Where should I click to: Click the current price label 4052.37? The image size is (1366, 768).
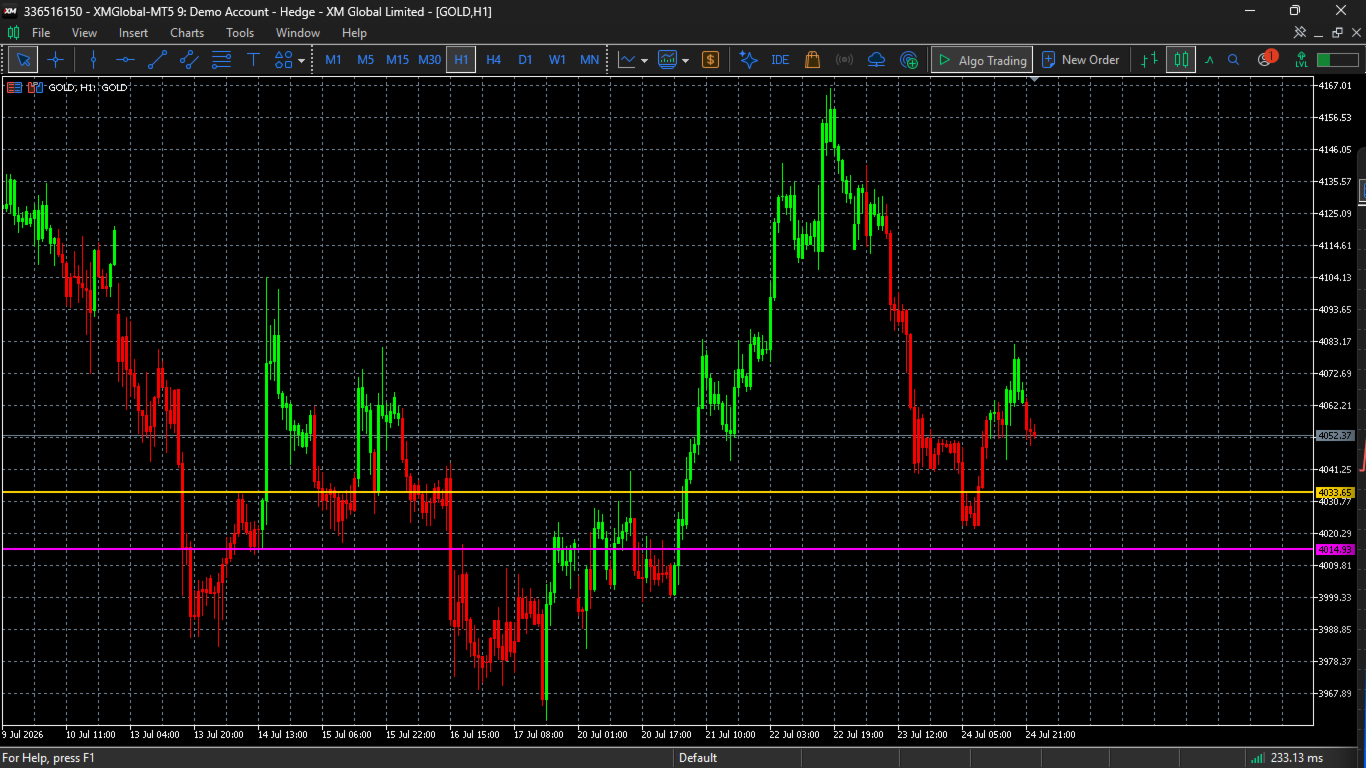click(1335, 436)
